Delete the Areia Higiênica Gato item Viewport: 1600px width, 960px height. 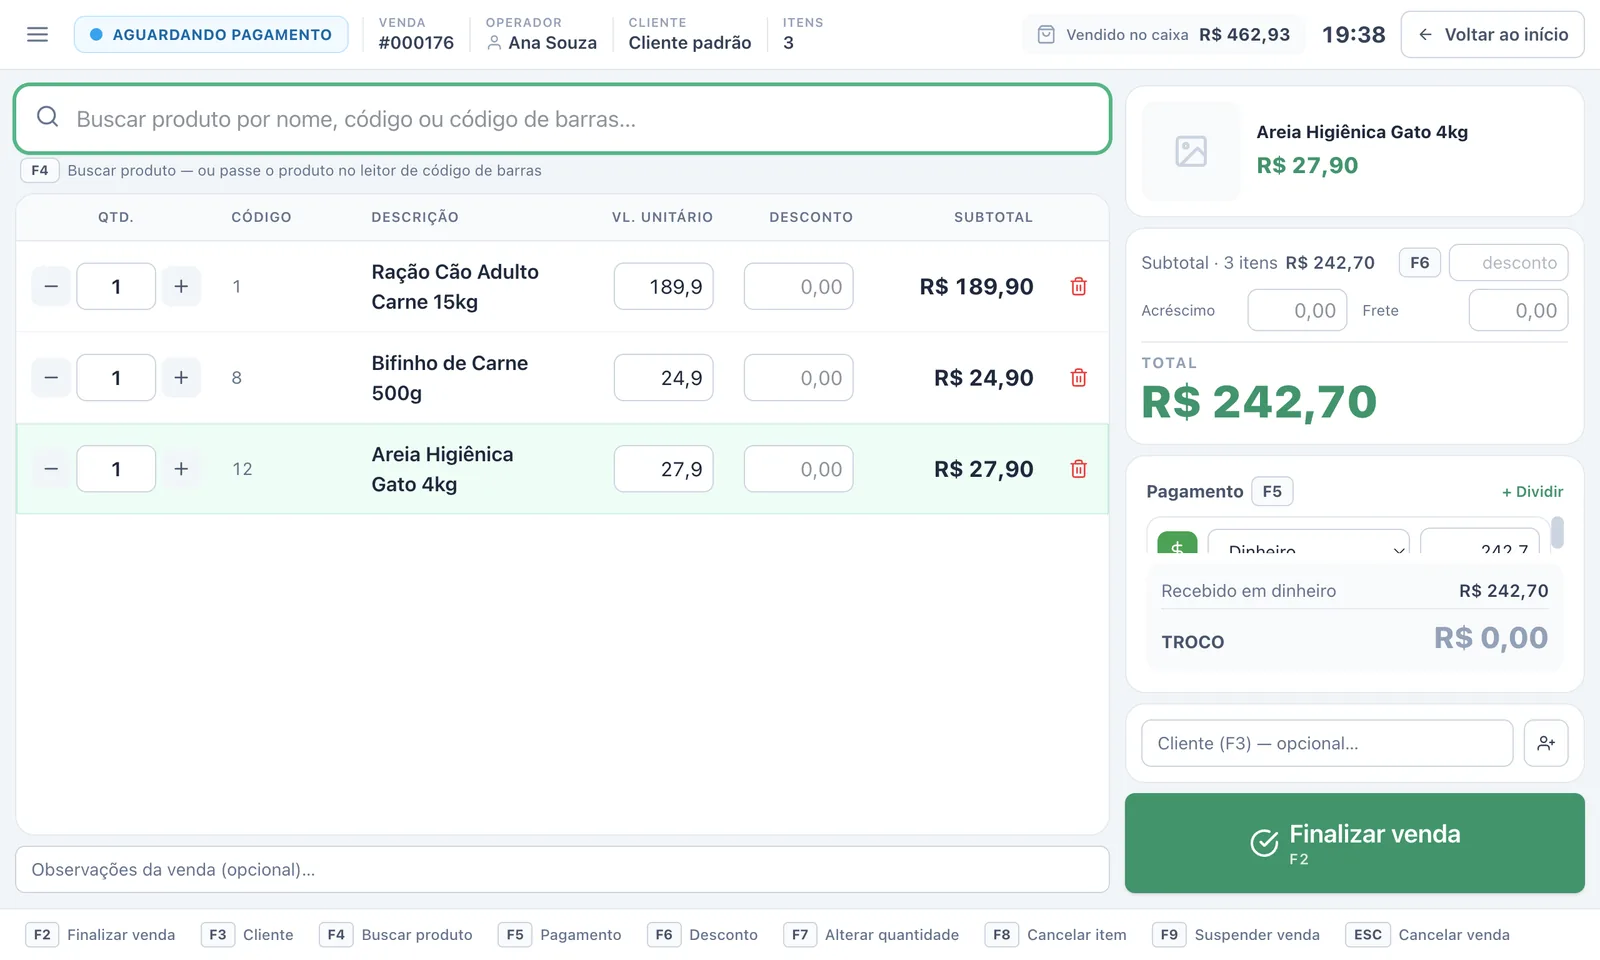1078,469
